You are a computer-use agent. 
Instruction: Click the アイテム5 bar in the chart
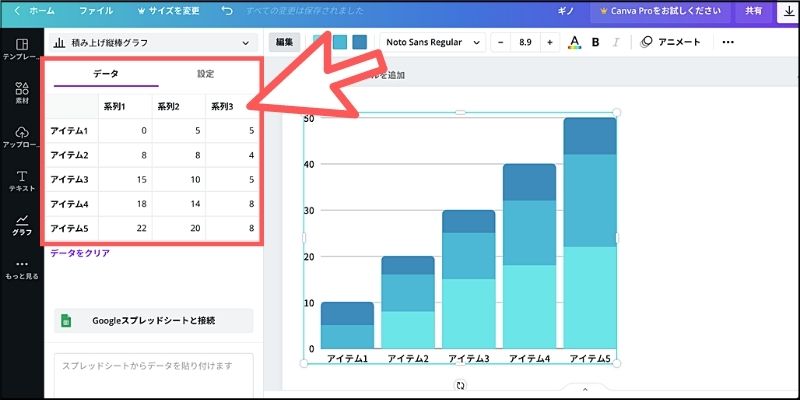click(590, 233)
